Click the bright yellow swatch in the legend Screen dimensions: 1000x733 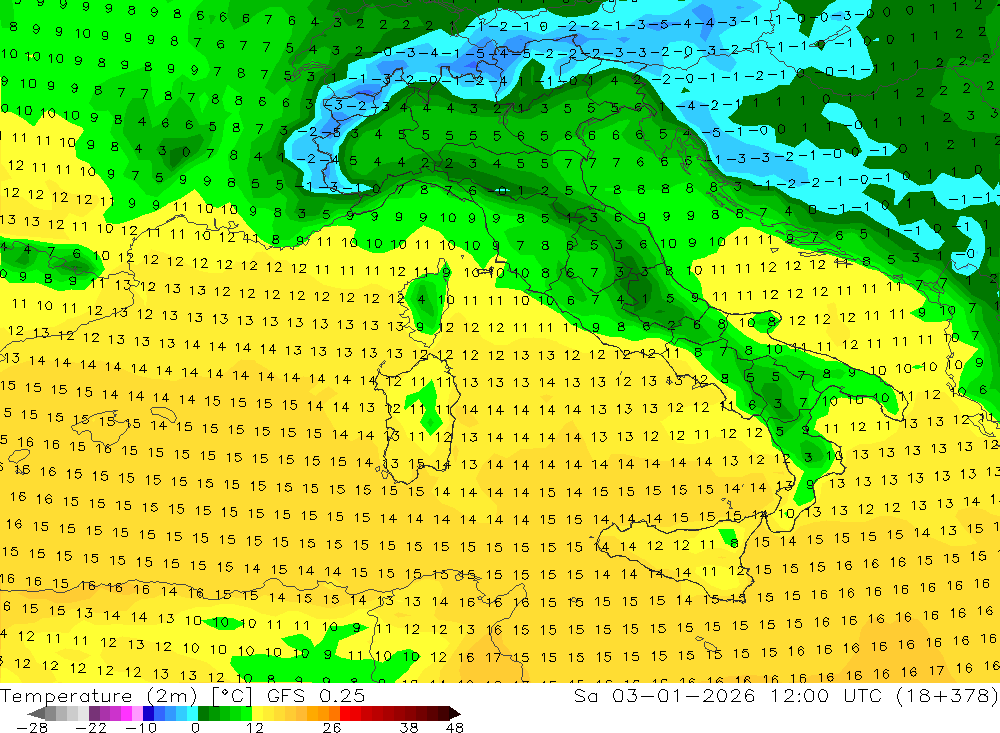[x=258, y=713]
